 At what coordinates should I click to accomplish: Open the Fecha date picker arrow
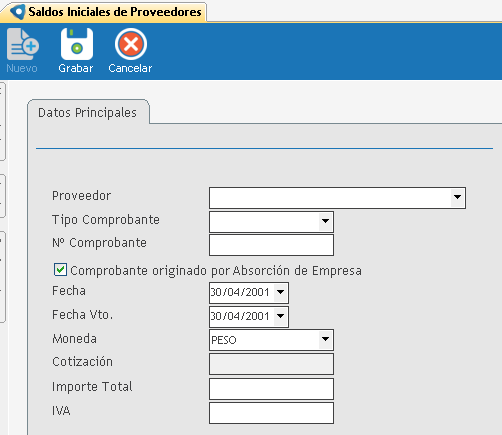click(281, 292)
